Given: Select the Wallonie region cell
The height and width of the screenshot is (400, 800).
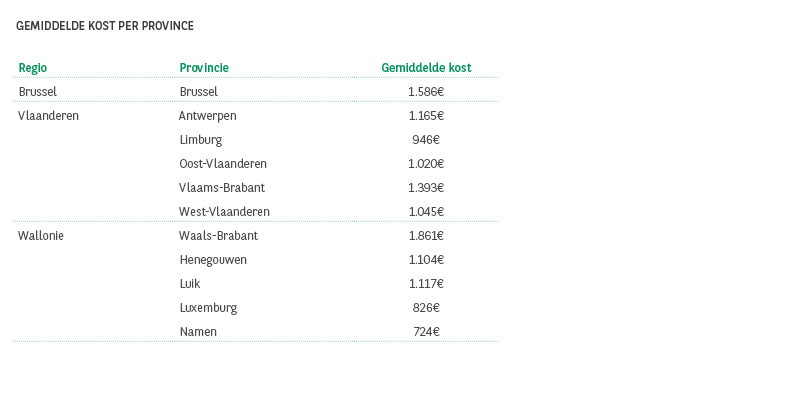Looking at the screenshot, I should pyautogui.click(x=41, y=236).
